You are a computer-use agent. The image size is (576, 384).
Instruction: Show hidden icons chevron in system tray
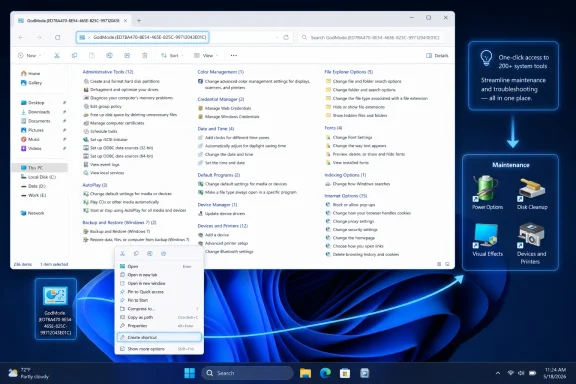click(498, 373)
